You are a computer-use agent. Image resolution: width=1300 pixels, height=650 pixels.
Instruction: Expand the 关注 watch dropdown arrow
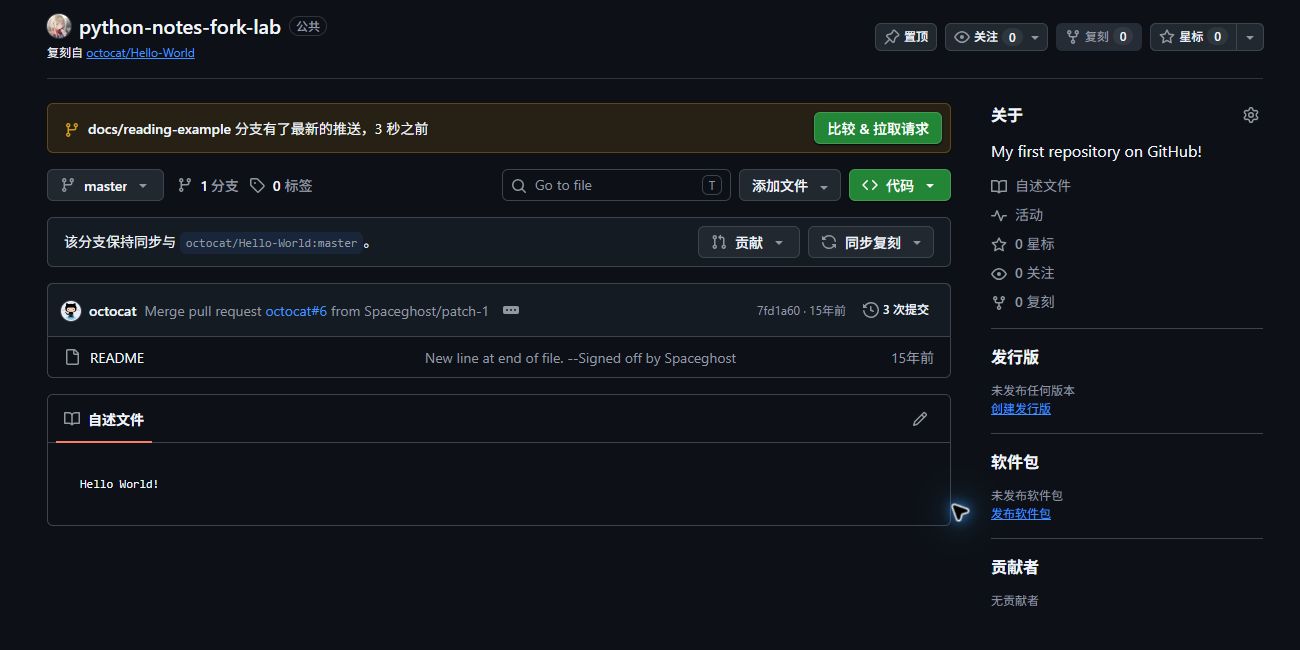(x=1035, y=37)
